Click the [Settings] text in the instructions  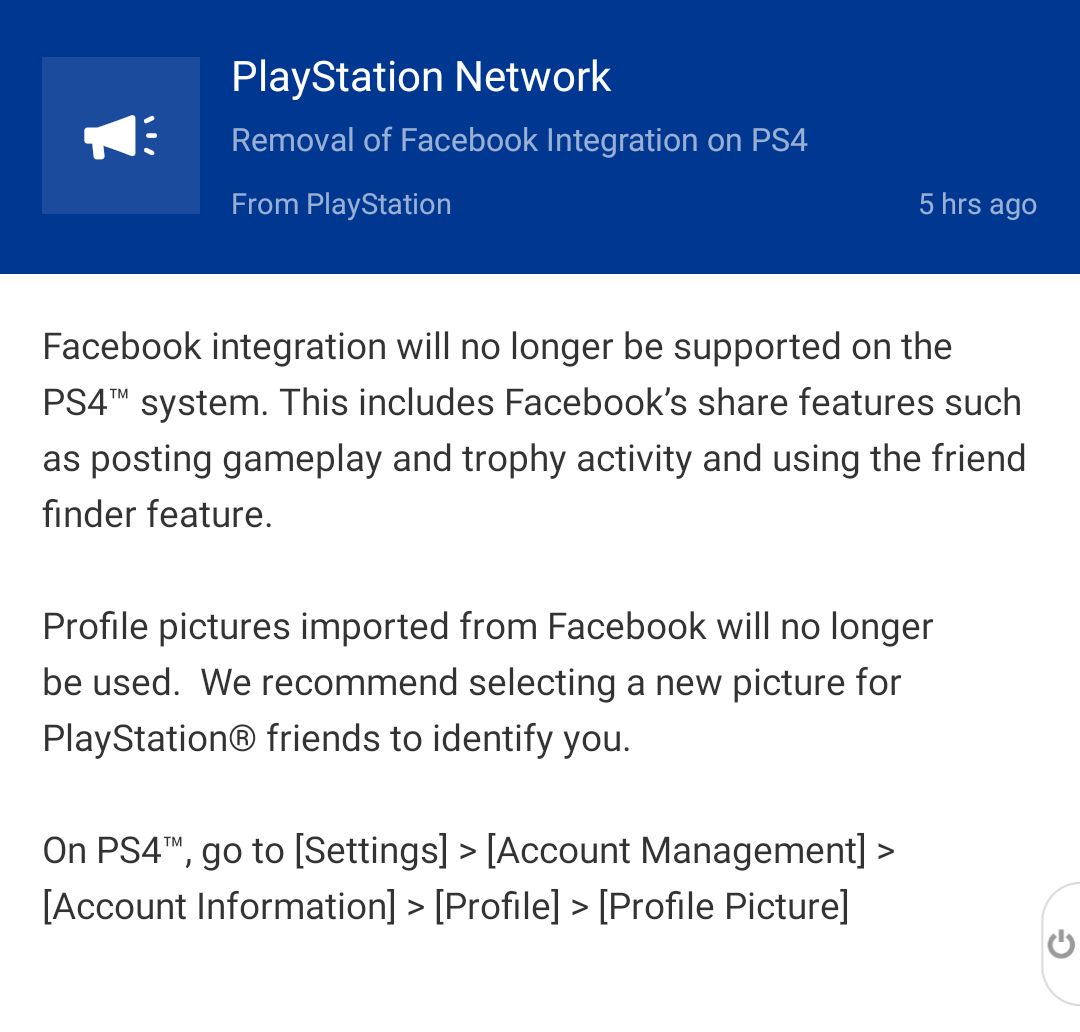(x=370, y=850)
